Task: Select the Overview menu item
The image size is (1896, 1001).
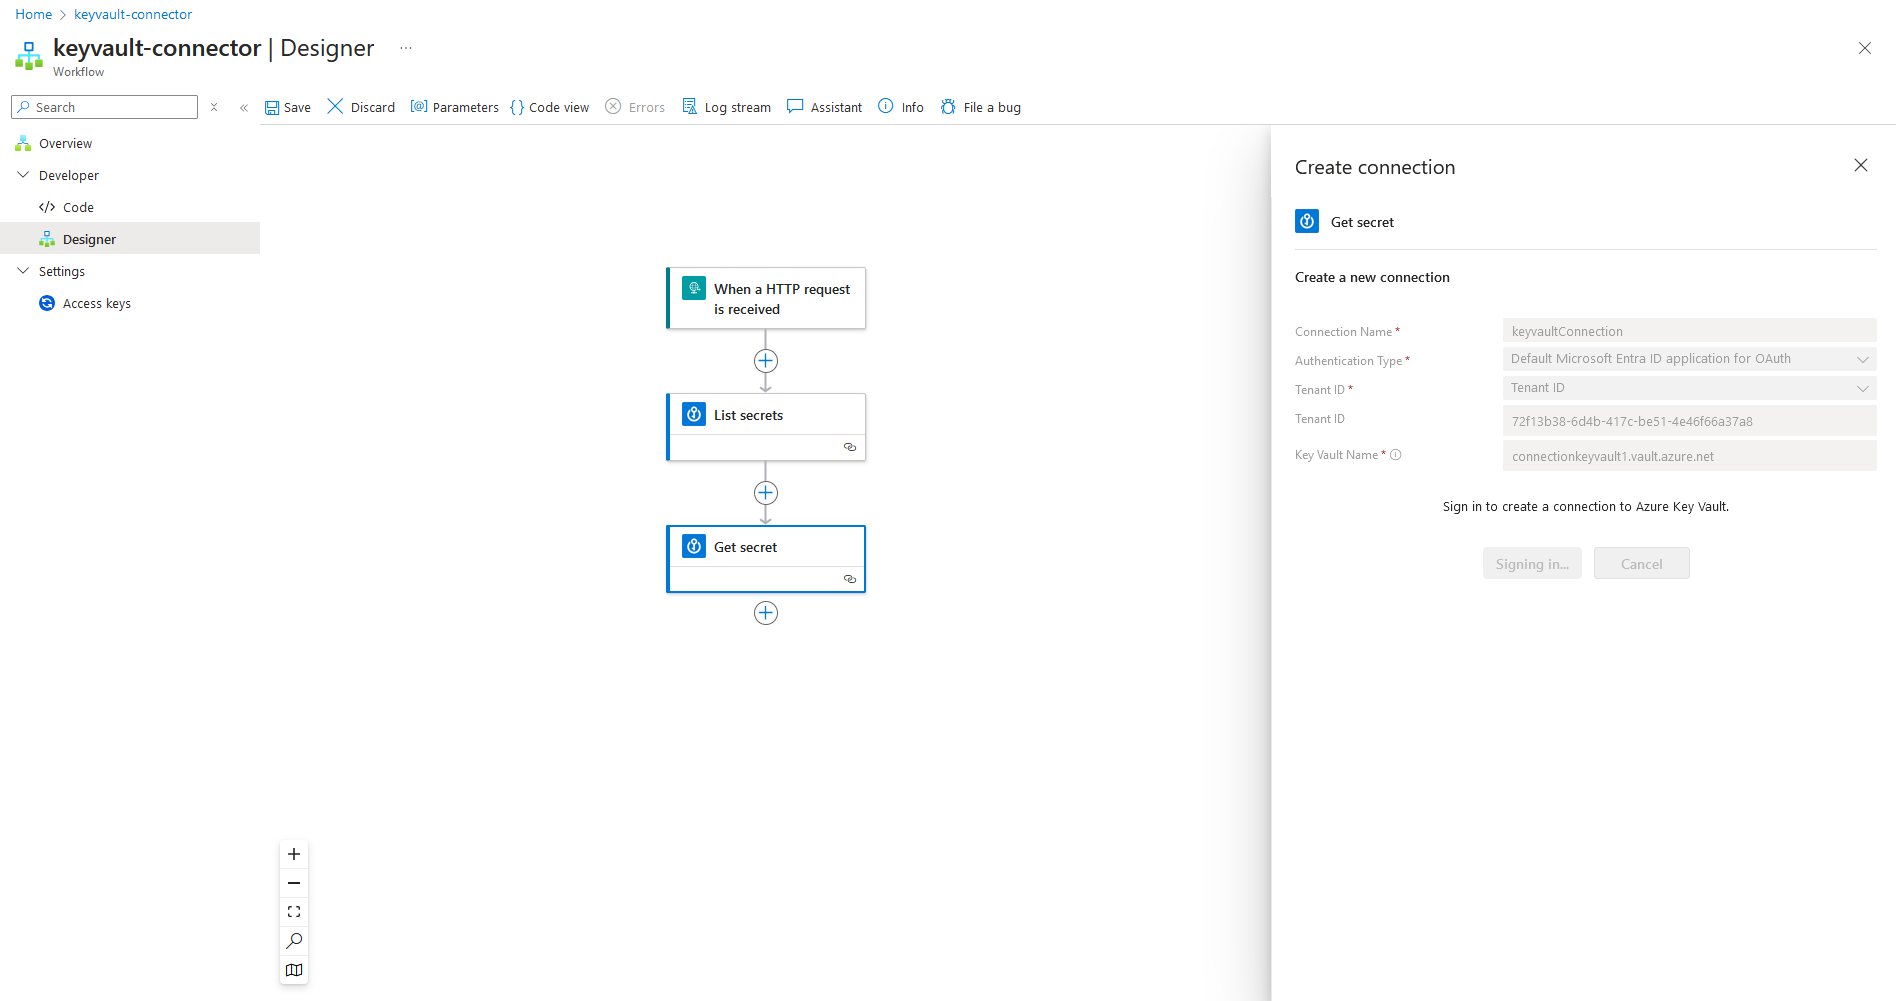Action: (65, 143)
